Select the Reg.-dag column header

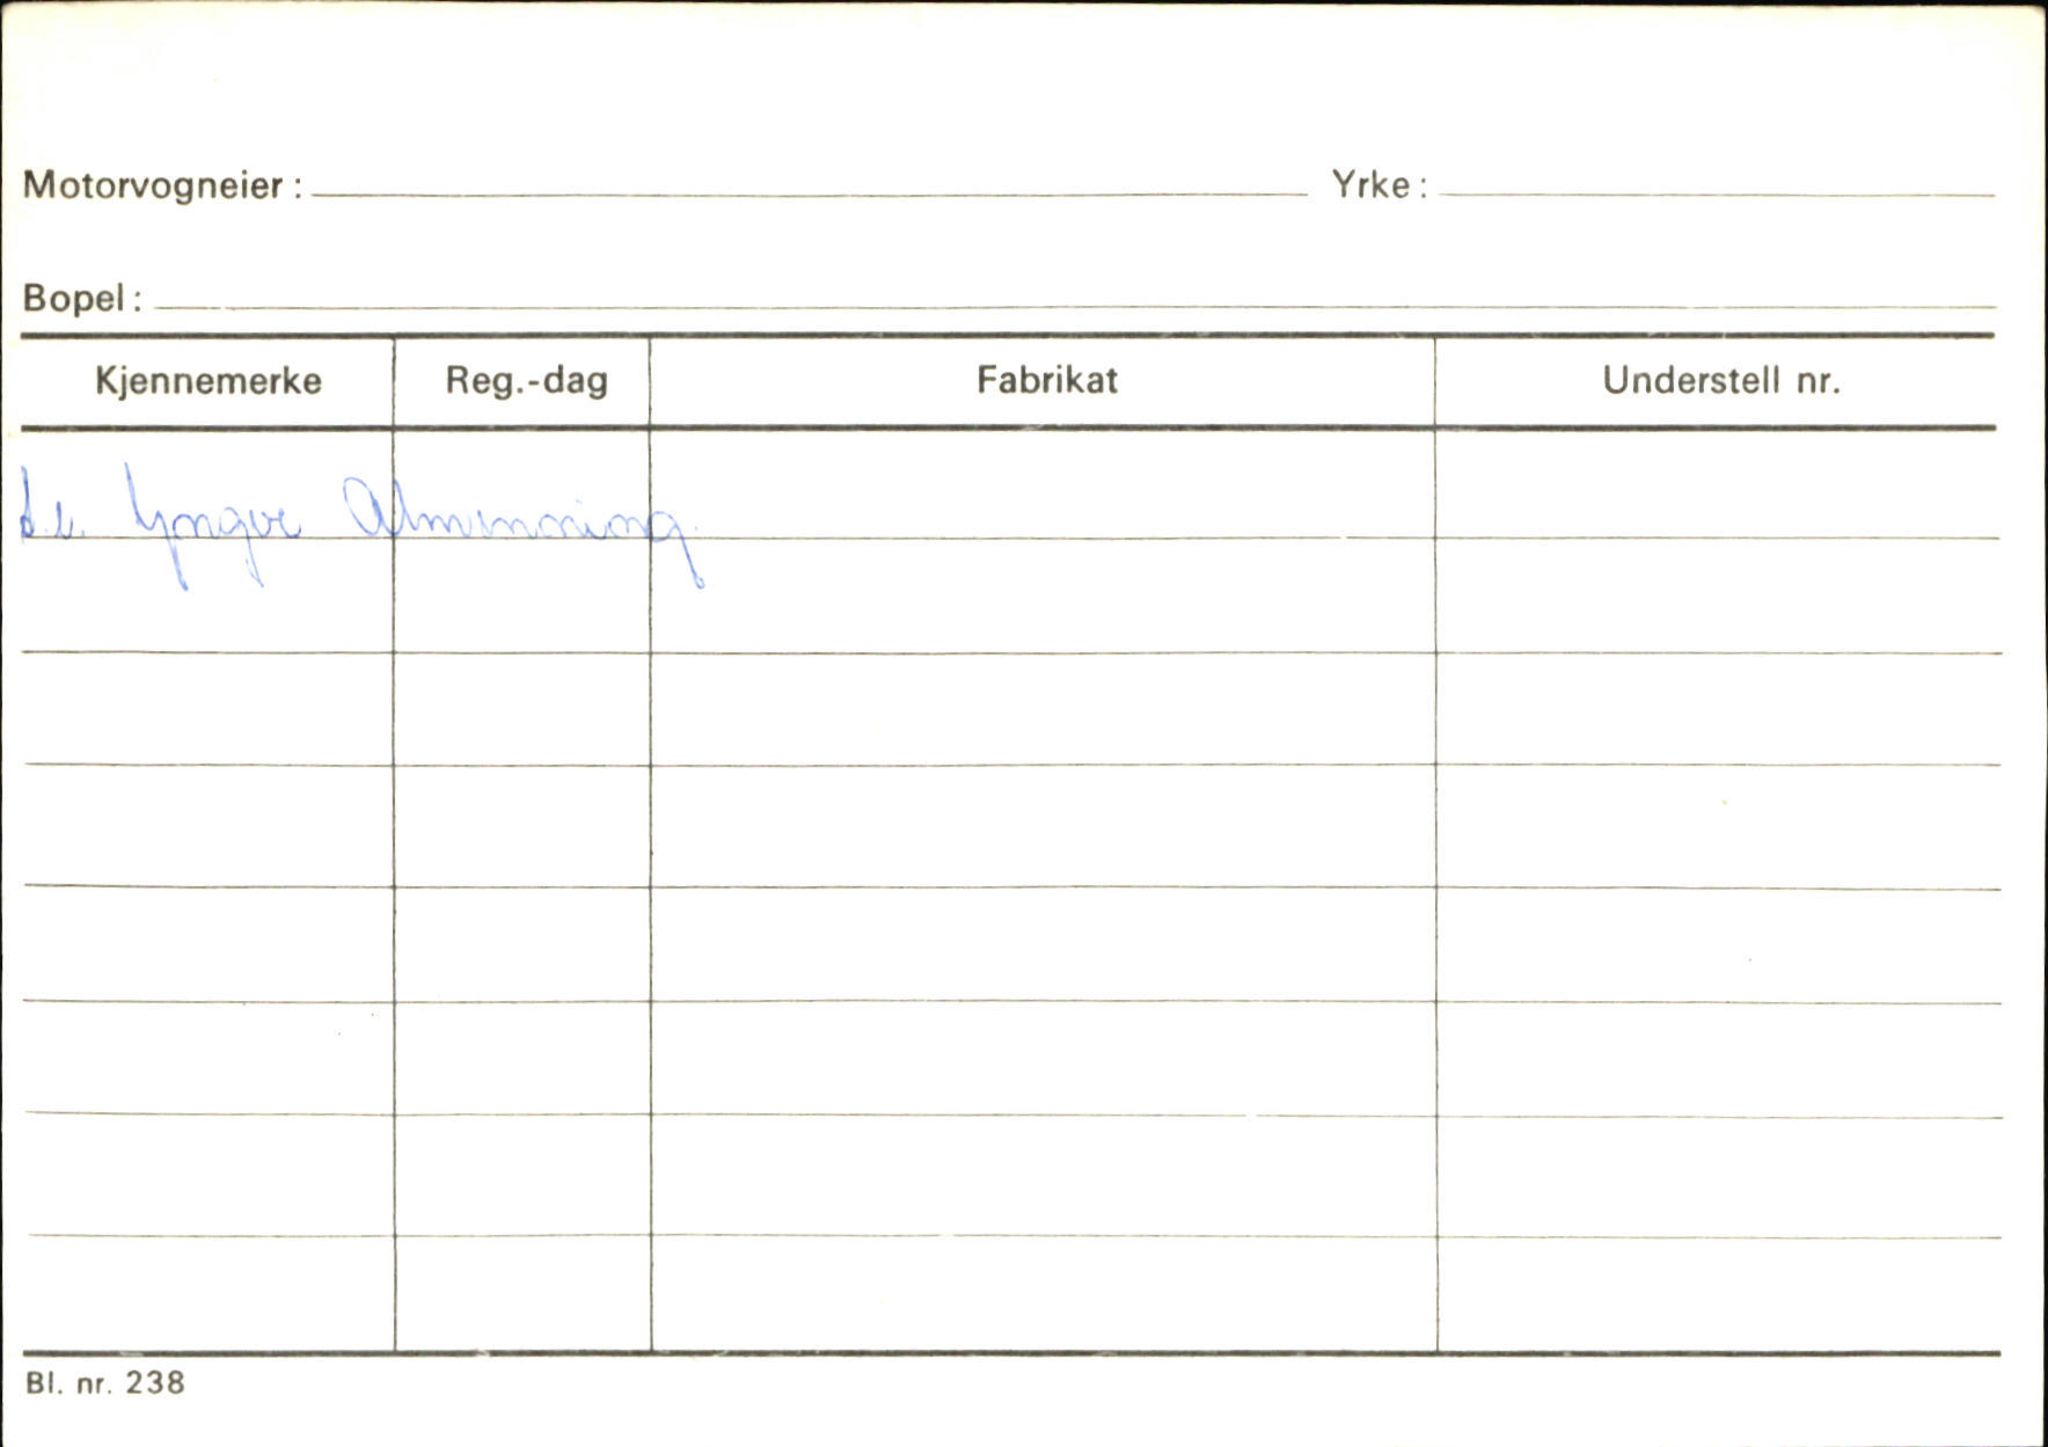[x=526, y=382]
